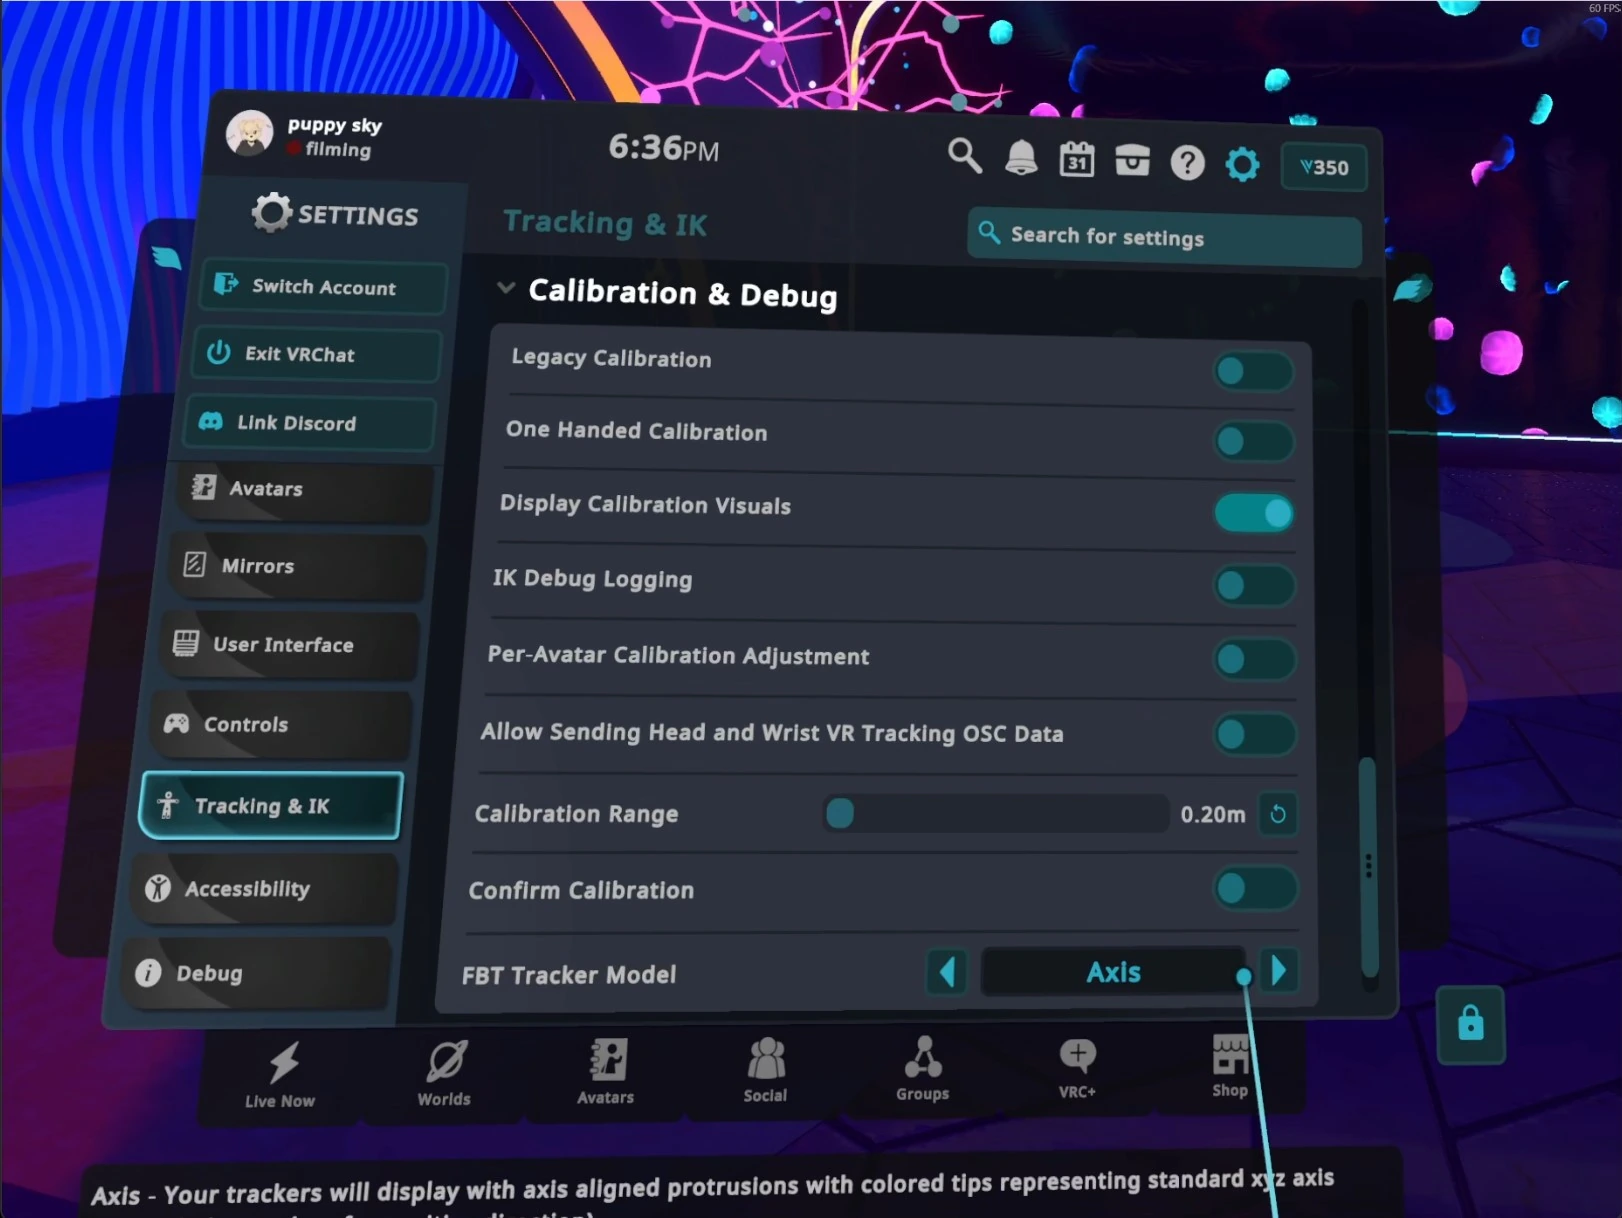Screen dimensions: 1622x1218
Task: Click the Tracking & IK figure icon
Action: pyautogui.click(x=167, y=805)
